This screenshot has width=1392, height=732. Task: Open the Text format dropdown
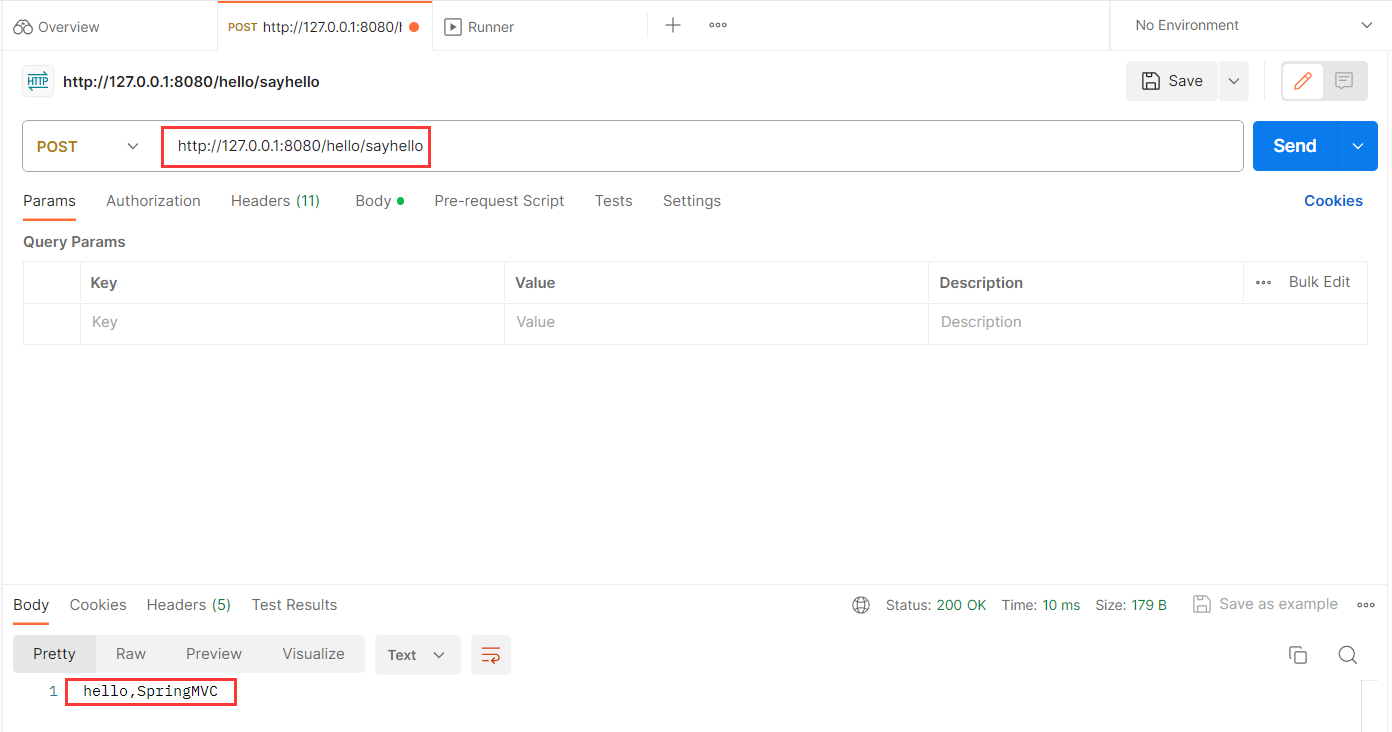click(417, 655)
